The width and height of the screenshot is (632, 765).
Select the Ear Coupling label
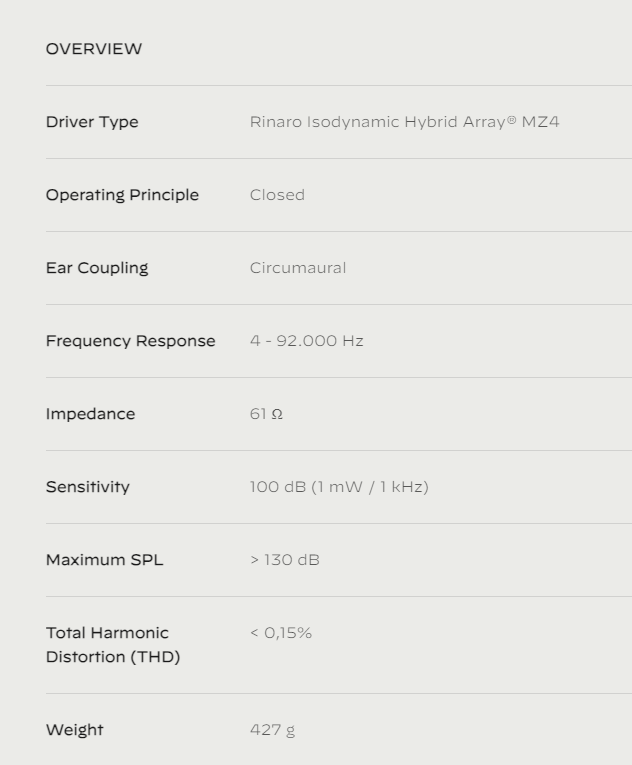(x=97, y=268)
